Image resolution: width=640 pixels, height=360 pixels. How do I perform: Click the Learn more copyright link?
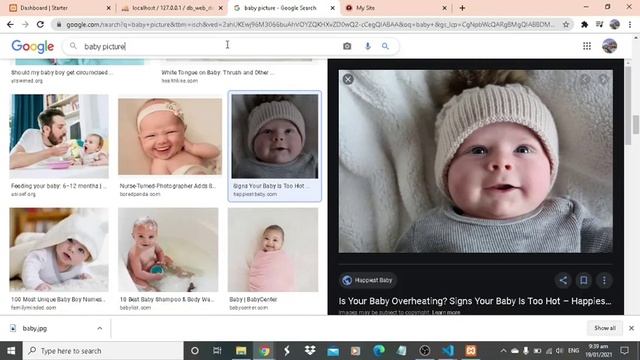point(446,312)
